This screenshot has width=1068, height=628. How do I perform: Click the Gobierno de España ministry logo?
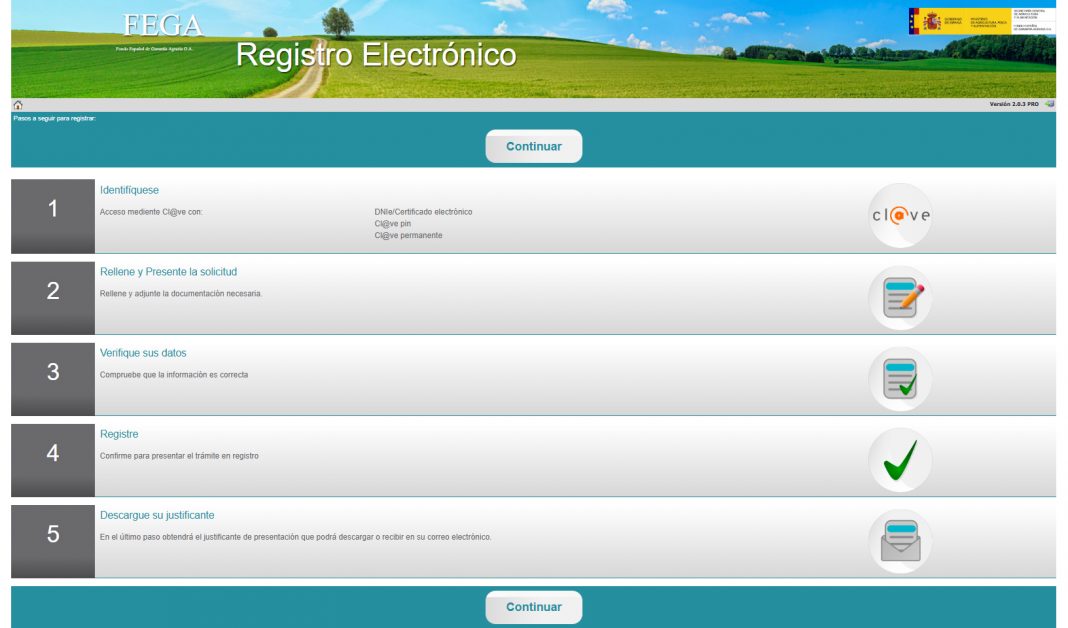pyautogui.click(x=981, y=21)
